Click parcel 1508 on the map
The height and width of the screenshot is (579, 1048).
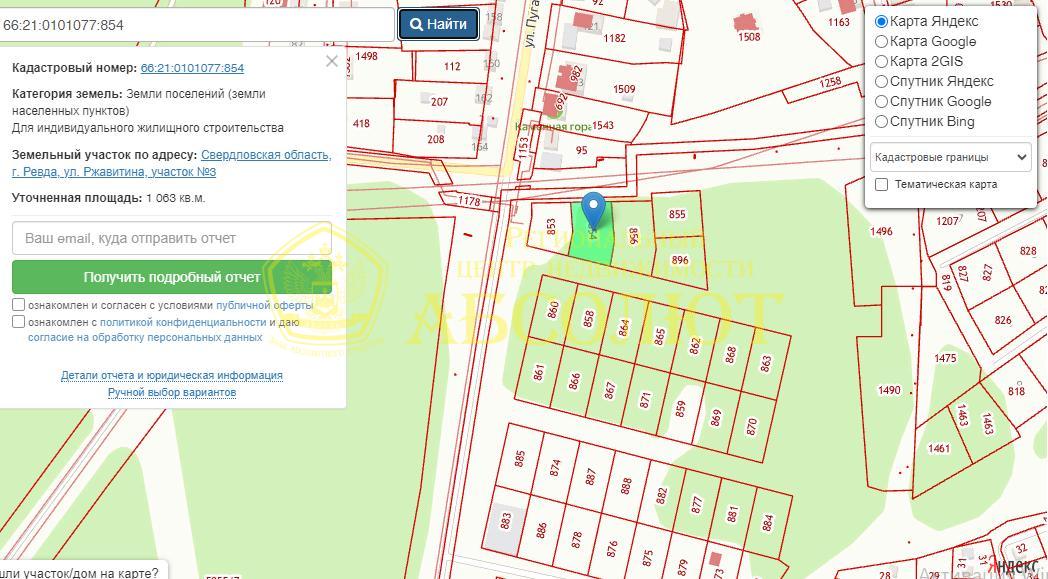click(x=749, y=37)
